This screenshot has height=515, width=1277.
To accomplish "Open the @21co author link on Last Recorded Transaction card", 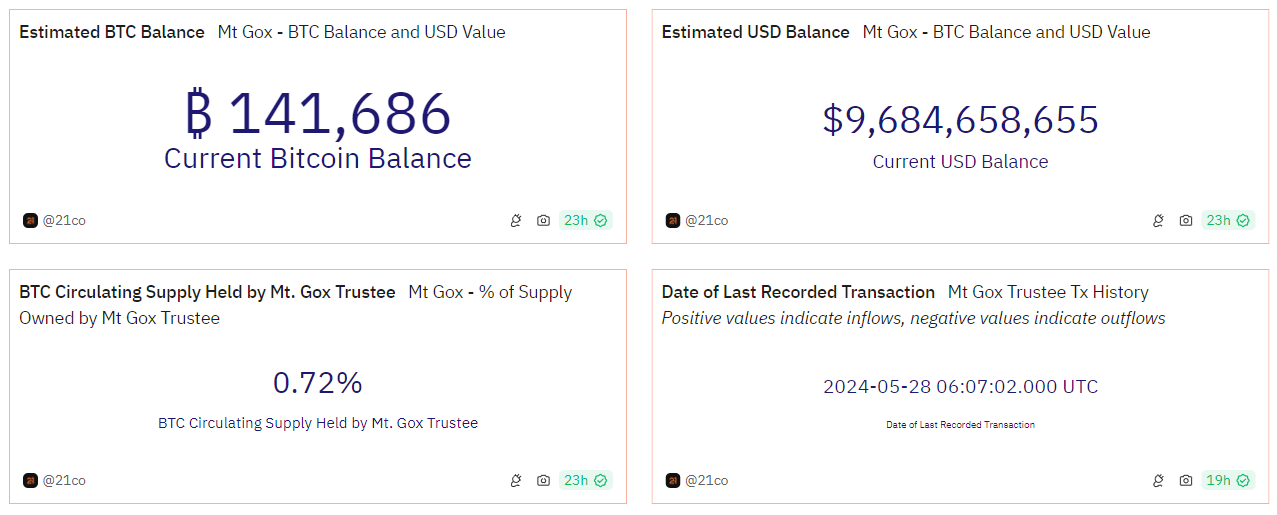I will [706, 480].
